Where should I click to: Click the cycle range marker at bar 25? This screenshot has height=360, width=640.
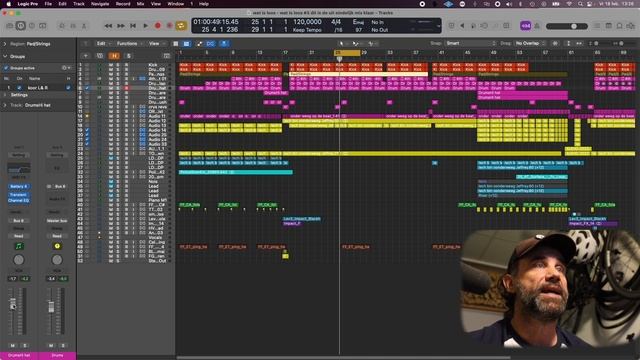[347, 53]
